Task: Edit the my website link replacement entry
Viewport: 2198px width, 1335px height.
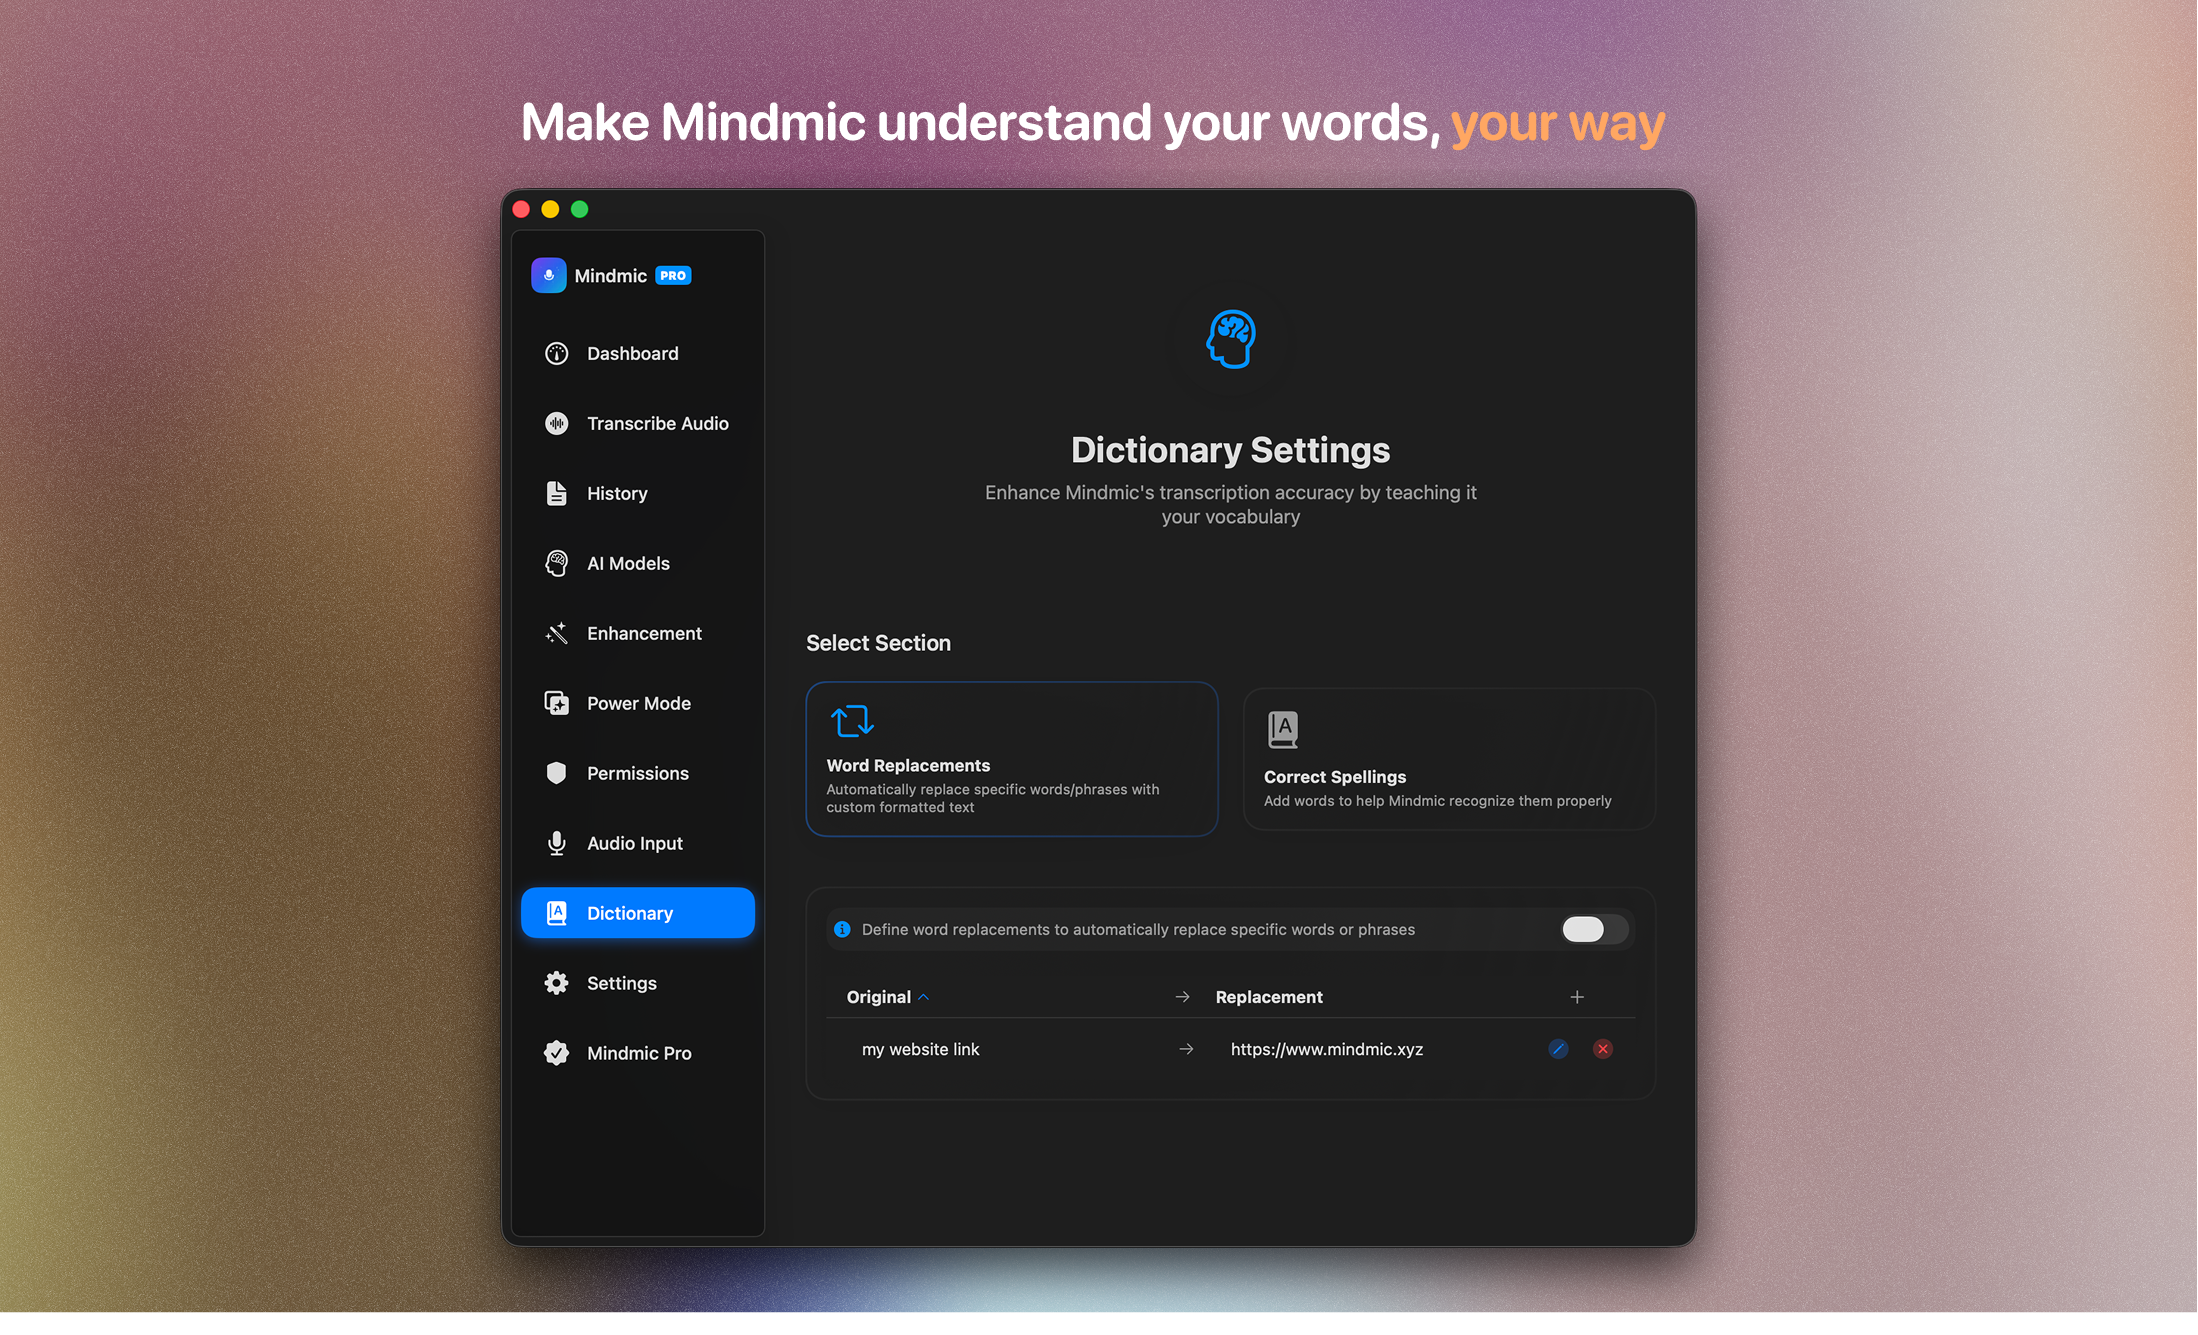Action: [x=1558, y=1049]
